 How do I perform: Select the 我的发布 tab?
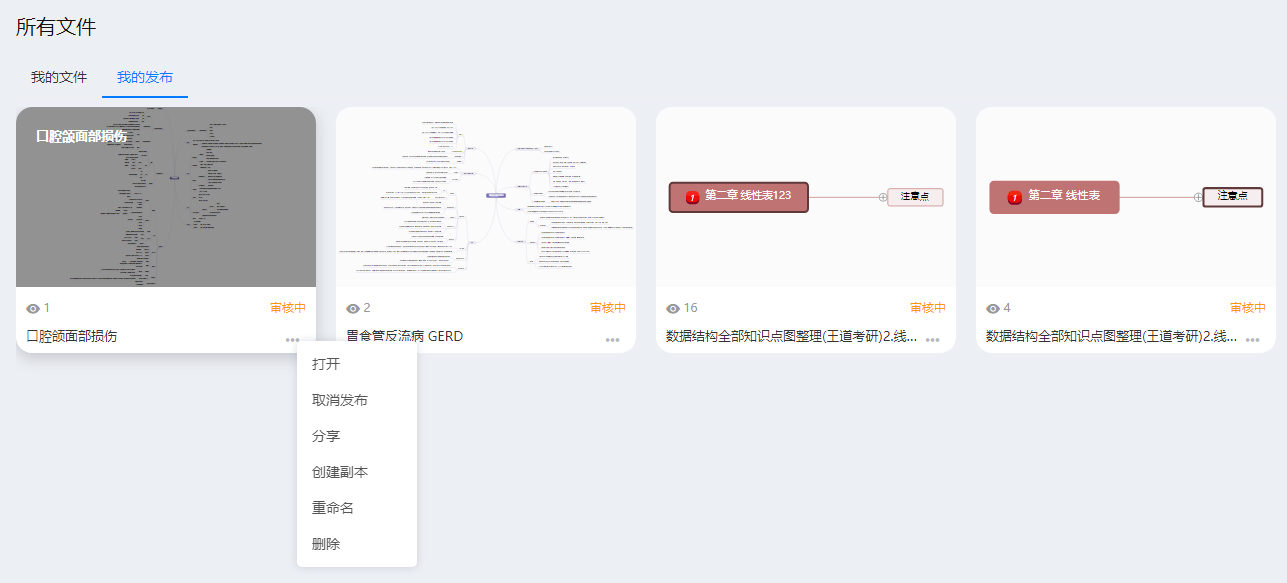(145, 77)
